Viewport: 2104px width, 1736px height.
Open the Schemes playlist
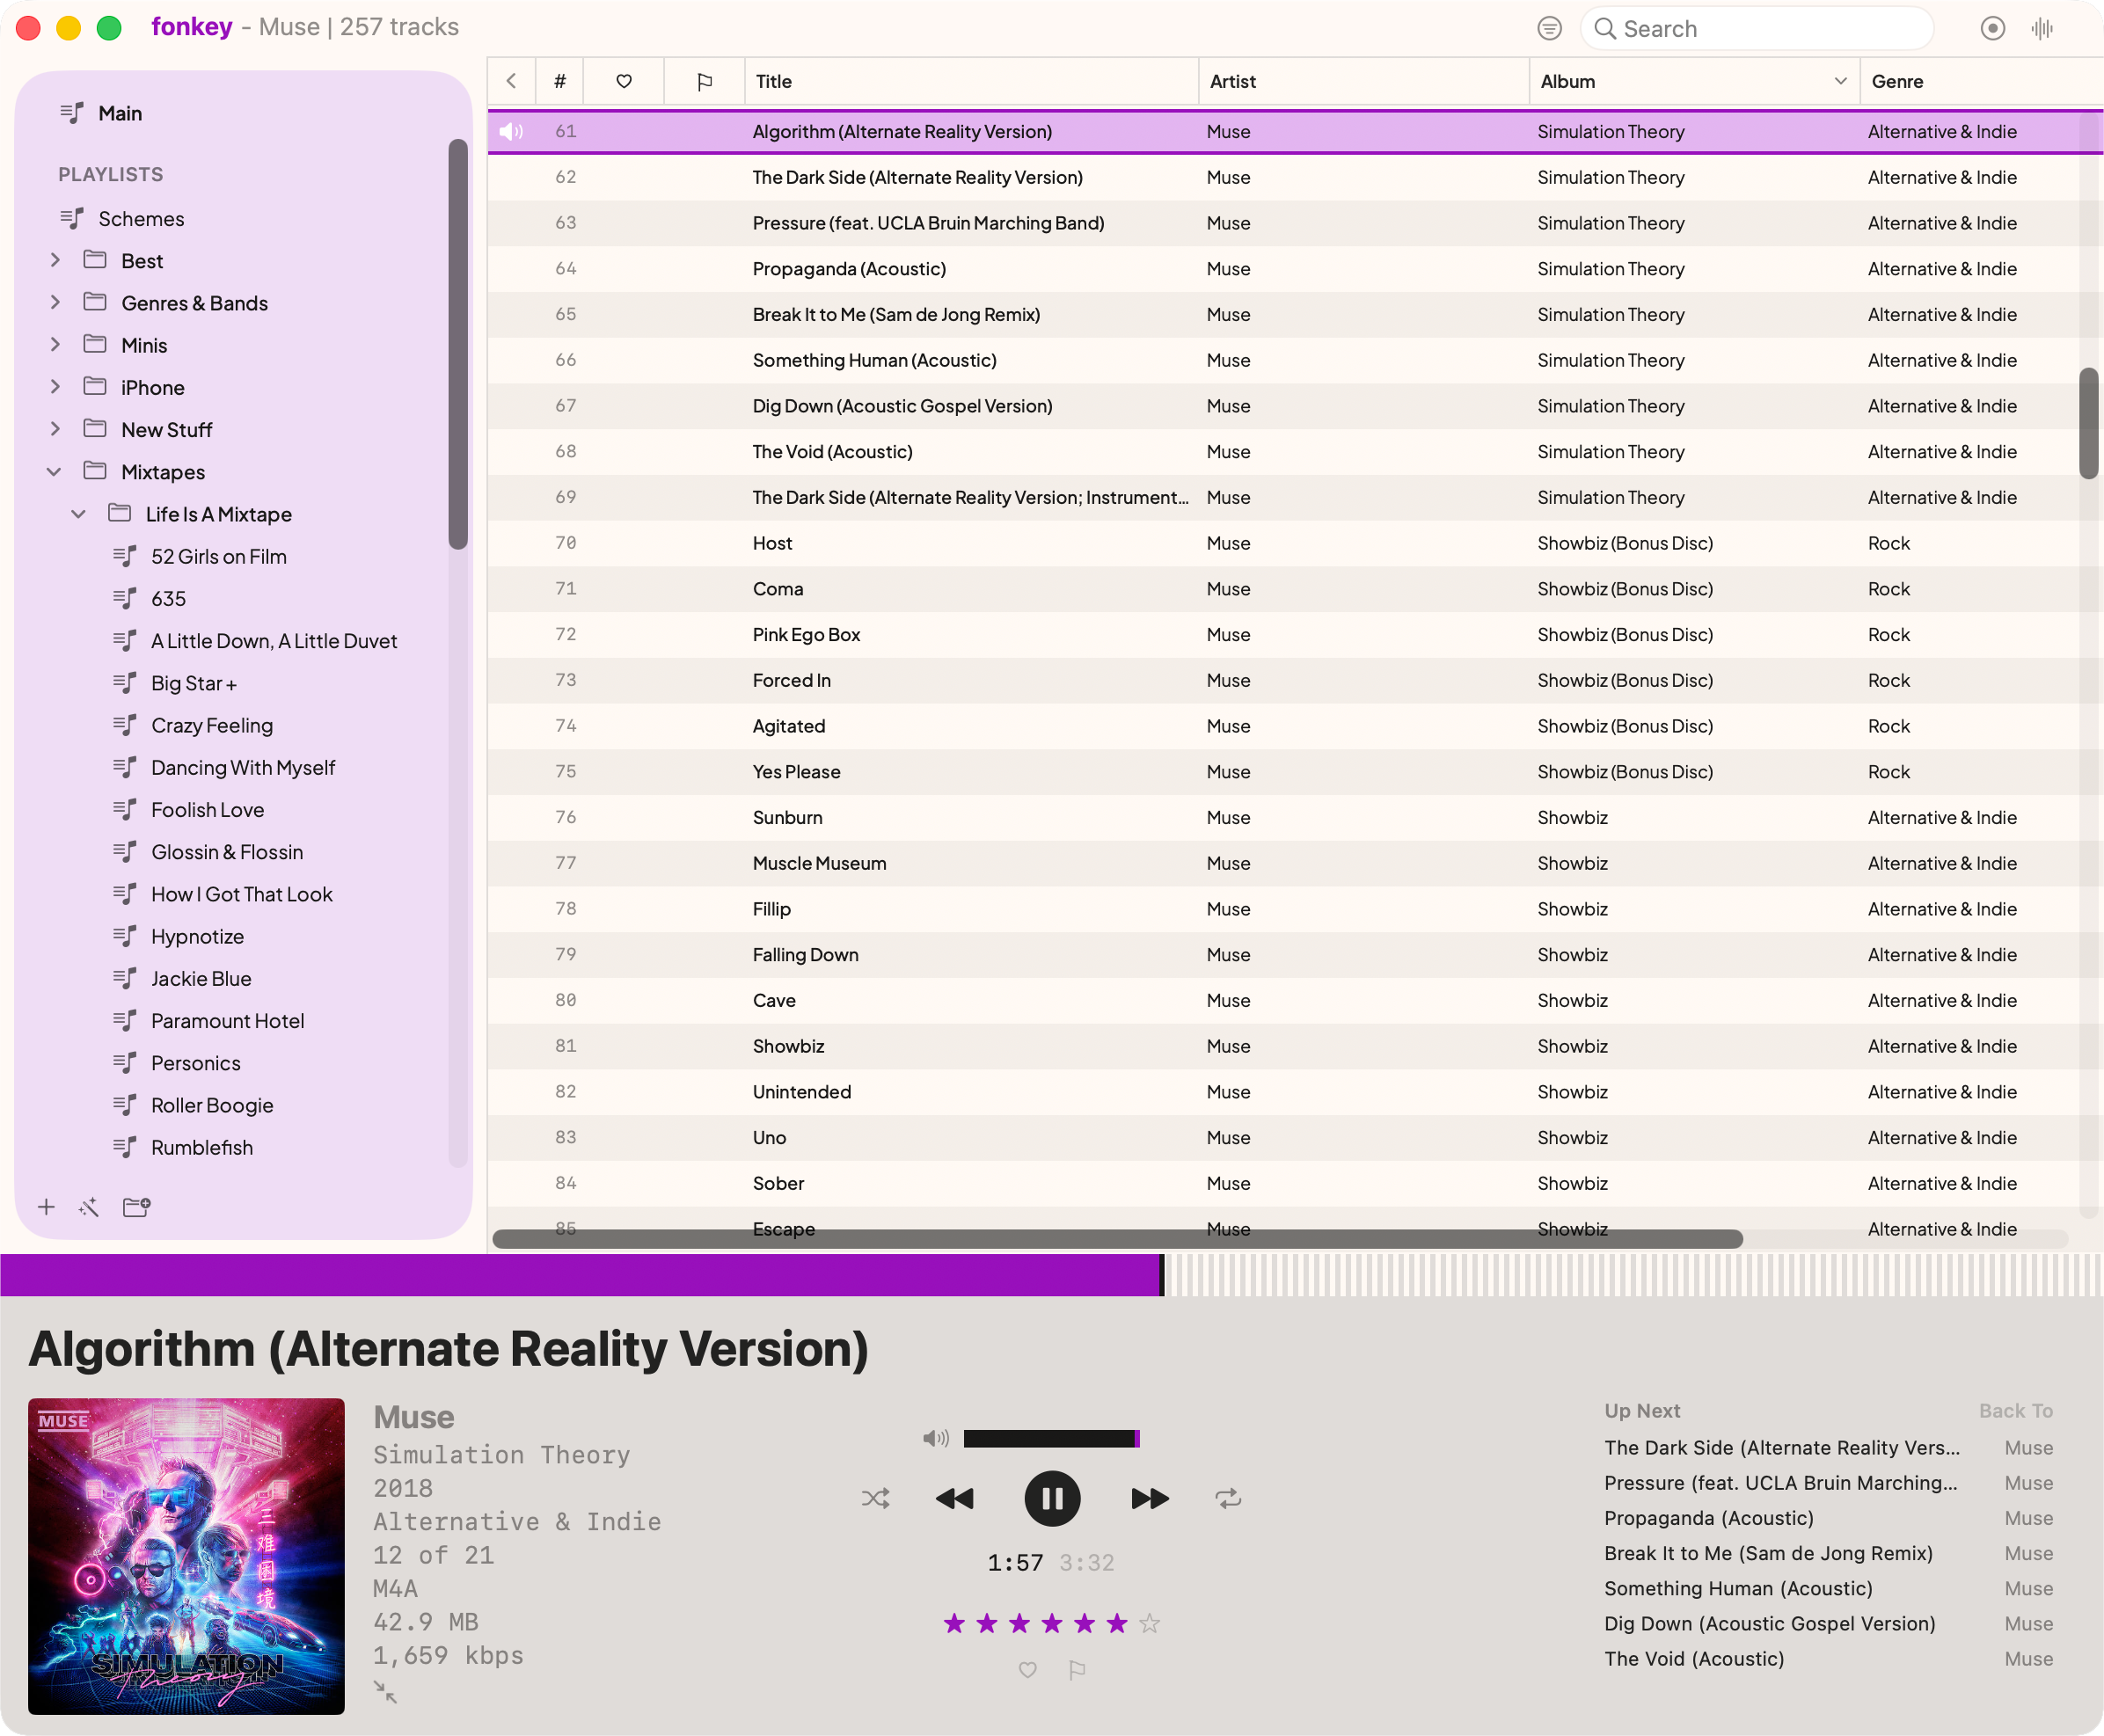tap(141, 218)
